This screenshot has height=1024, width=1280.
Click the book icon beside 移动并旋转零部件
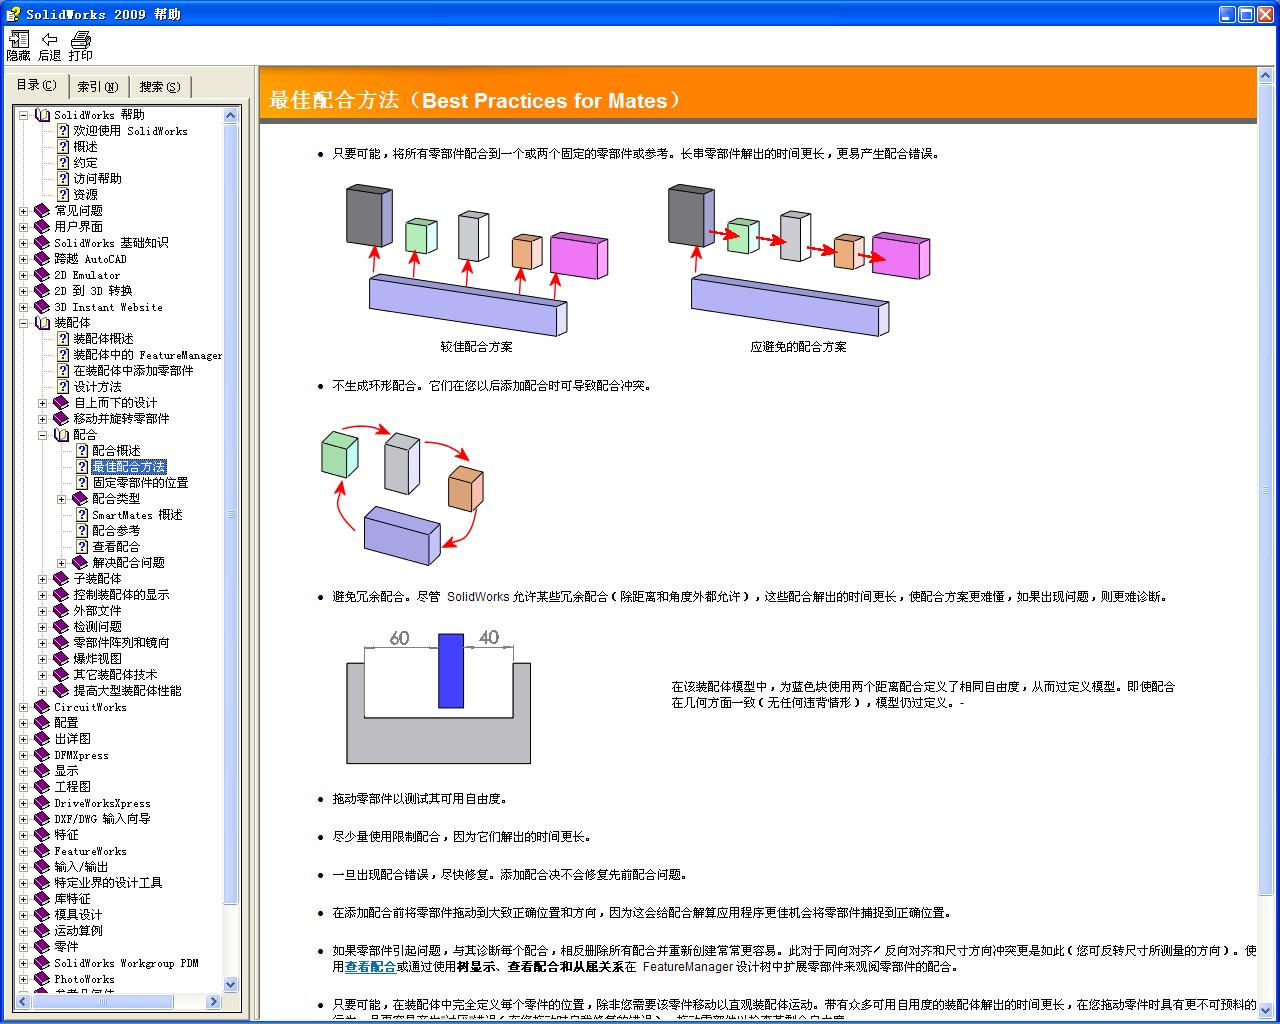coord(61,419)
